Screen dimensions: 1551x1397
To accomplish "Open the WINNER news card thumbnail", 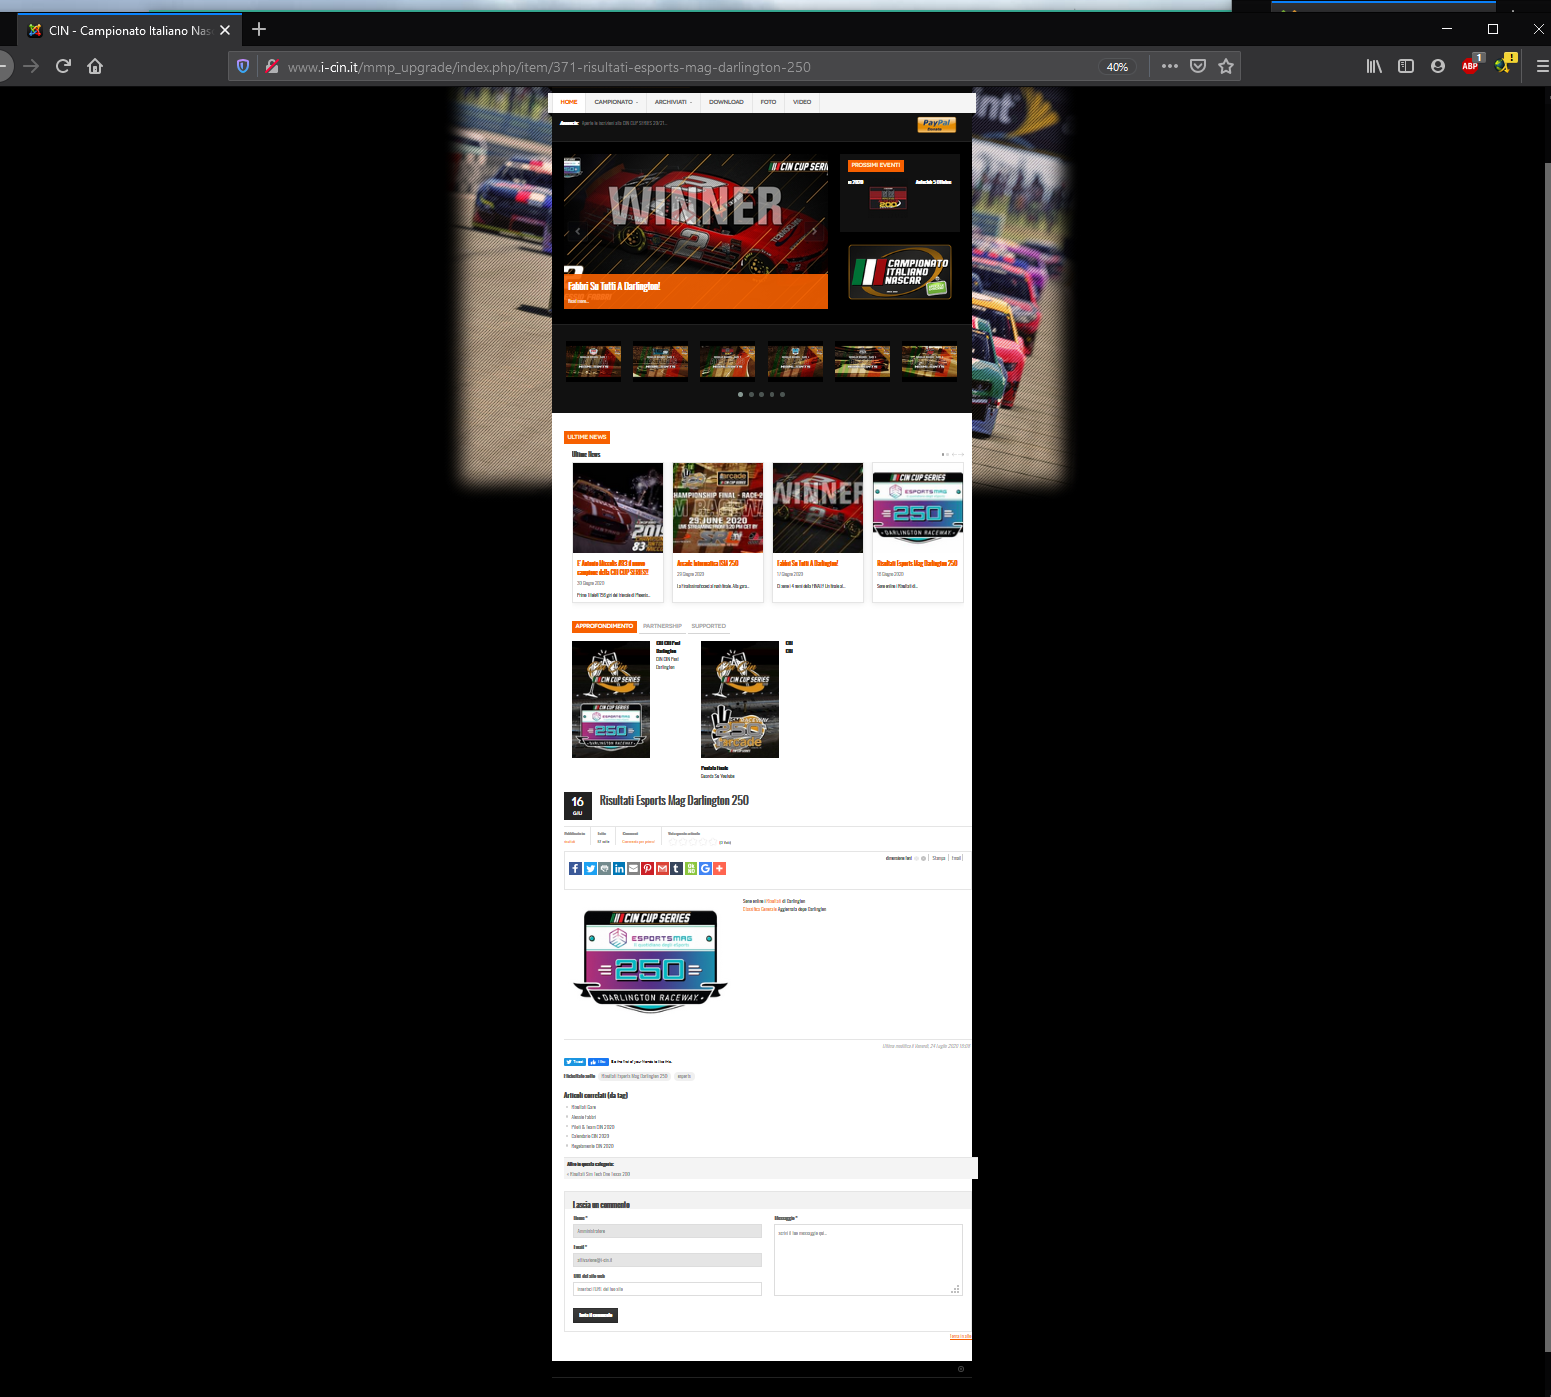I will (818, 508).
